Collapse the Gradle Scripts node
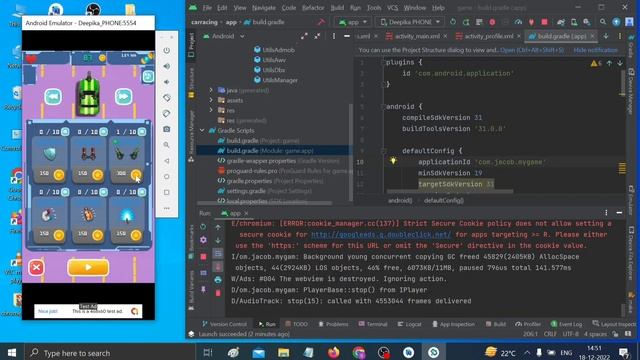640x360 pixels. [202, 131]
